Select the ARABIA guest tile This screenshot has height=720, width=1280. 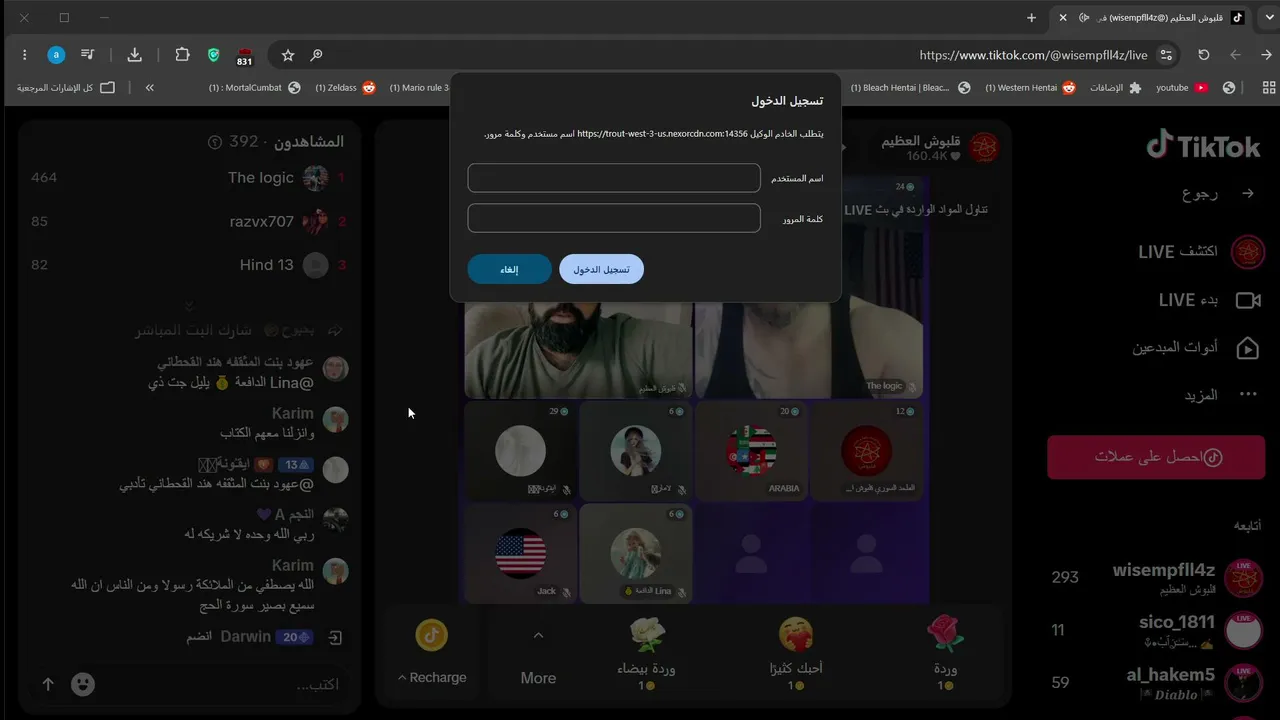(x=752, y=450)
